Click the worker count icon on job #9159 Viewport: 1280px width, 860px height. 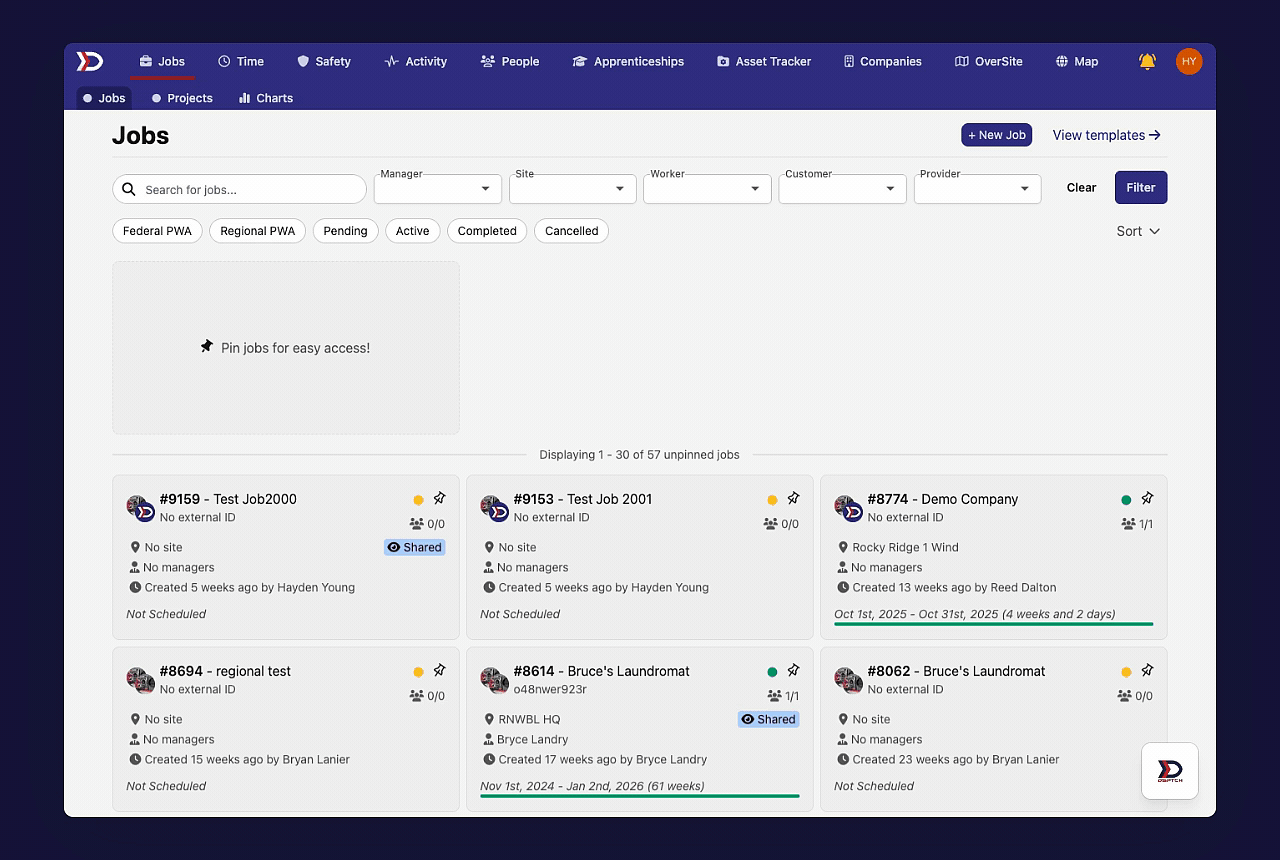pos(416,524)
